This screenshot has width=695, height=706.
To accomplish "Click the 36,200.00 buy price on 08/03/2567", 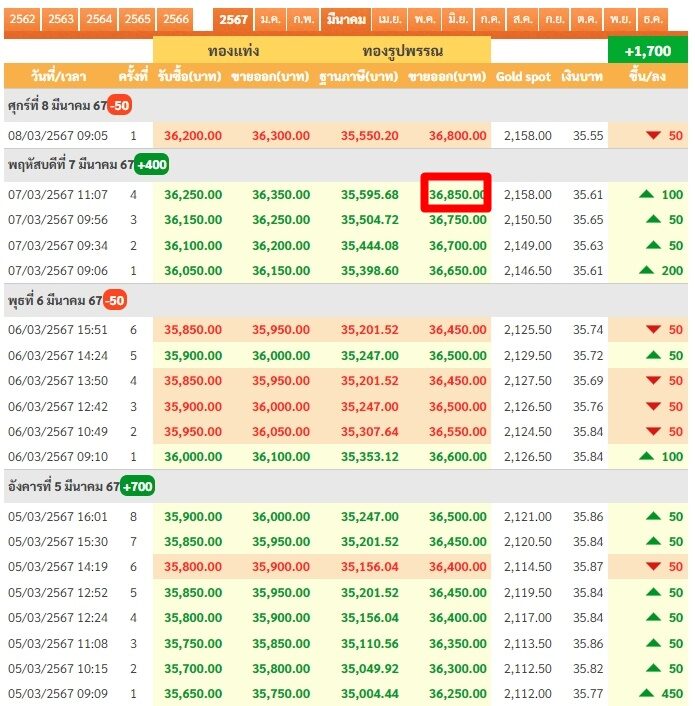I will tap(193, 136).
